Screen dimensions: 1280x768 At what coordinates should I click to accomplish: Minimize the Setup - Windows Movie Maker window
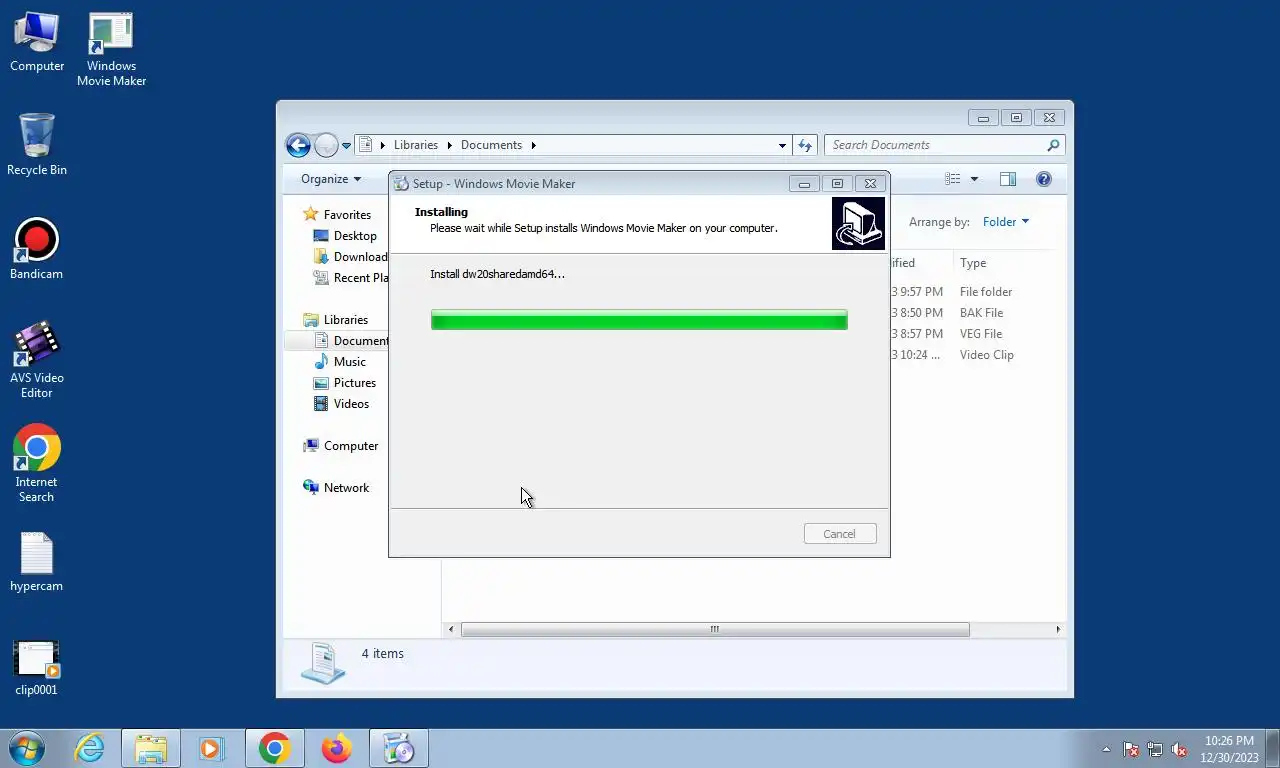click(x=804, y=184)
